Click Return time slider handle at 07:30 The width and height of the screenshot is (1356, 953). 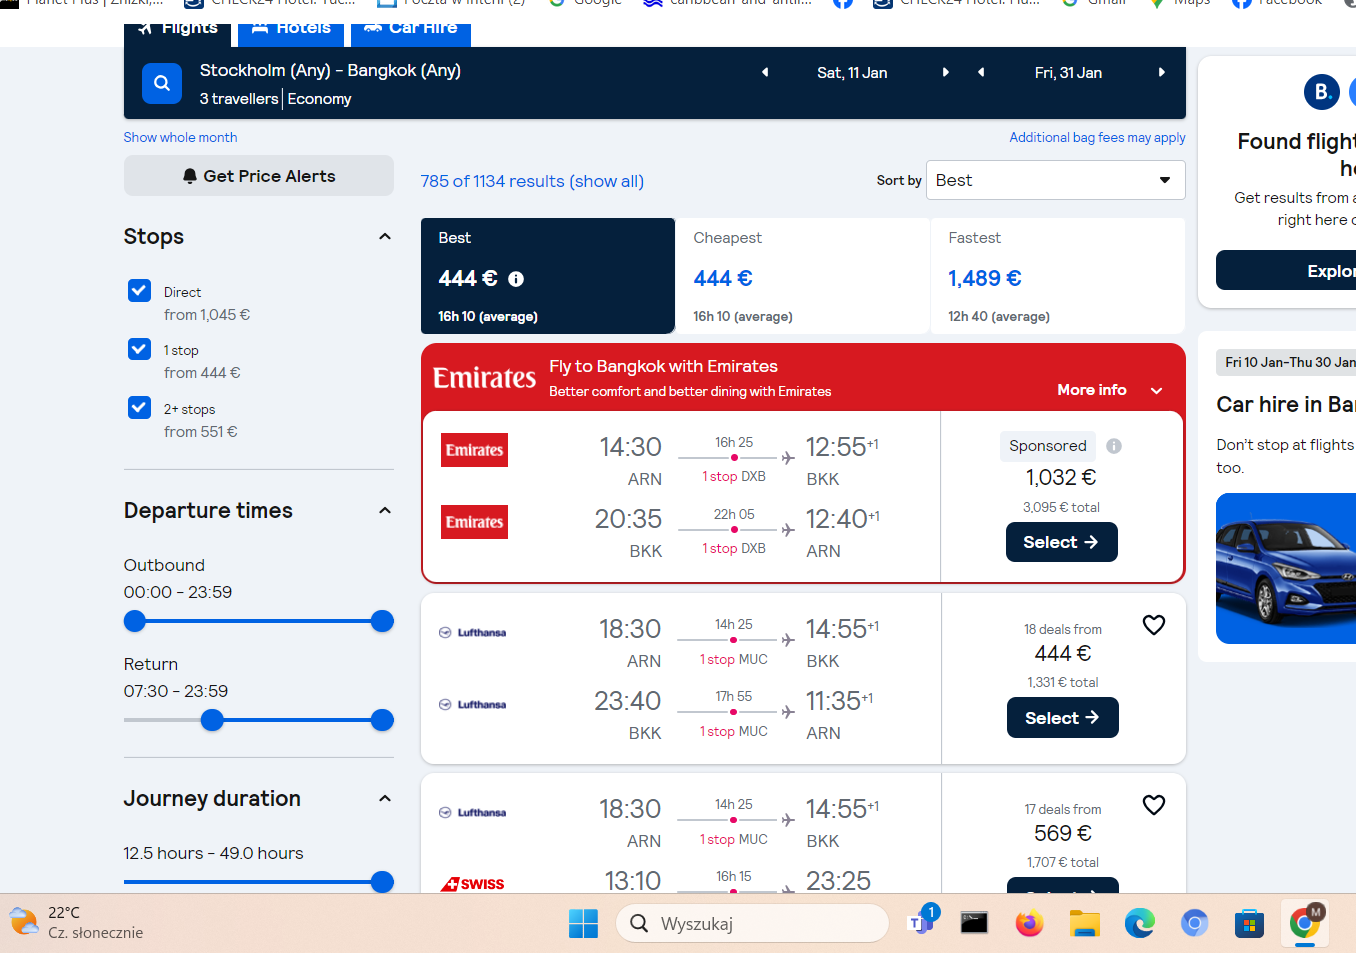[212, 720]
